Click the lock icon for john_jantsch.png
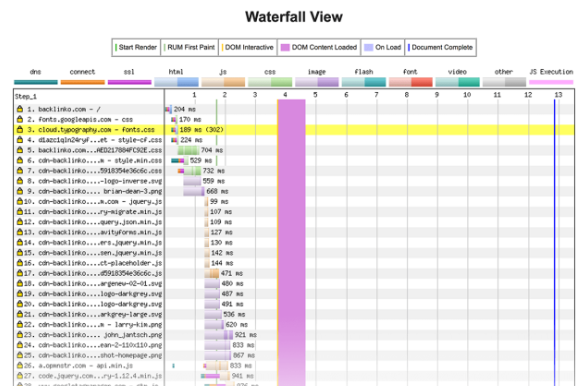This screenshot has width=583, height=386. pos(20,335)
